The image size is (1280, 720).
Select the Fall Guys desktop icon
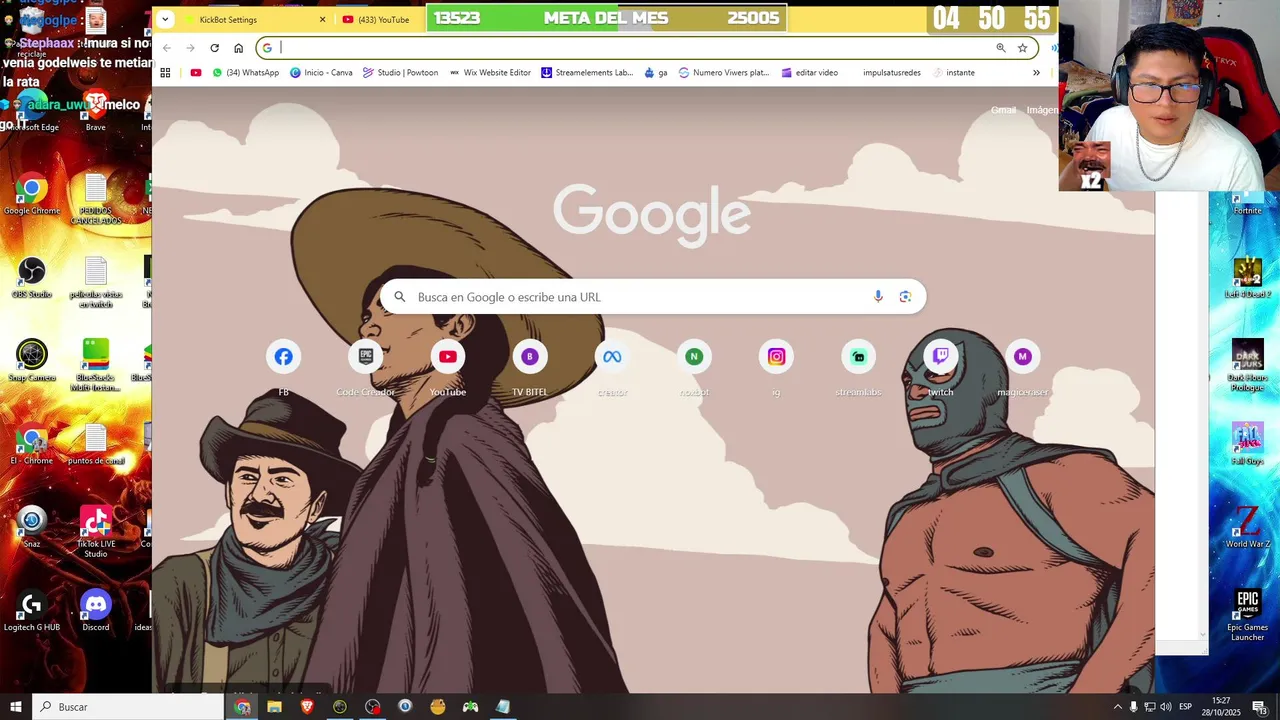[x=1247, y=444]
